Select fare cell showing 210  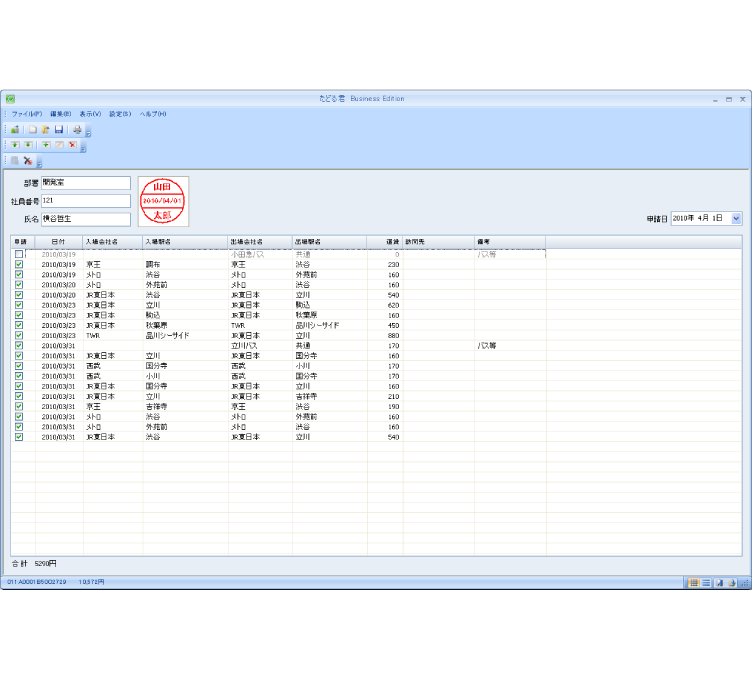(385, 396)
